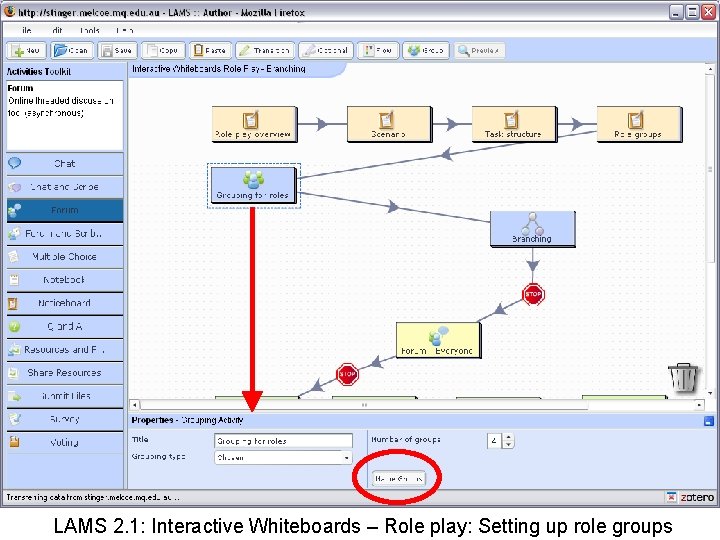
Task: Click stop gate below Branching
Action: click(533, 294)
